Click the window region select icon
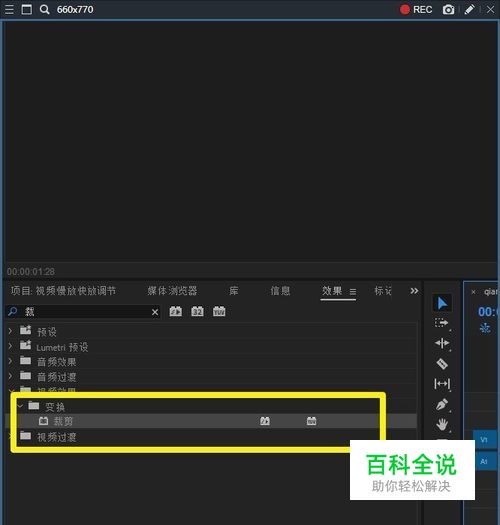The image size is (500, 525). click(x=27, y=9)
